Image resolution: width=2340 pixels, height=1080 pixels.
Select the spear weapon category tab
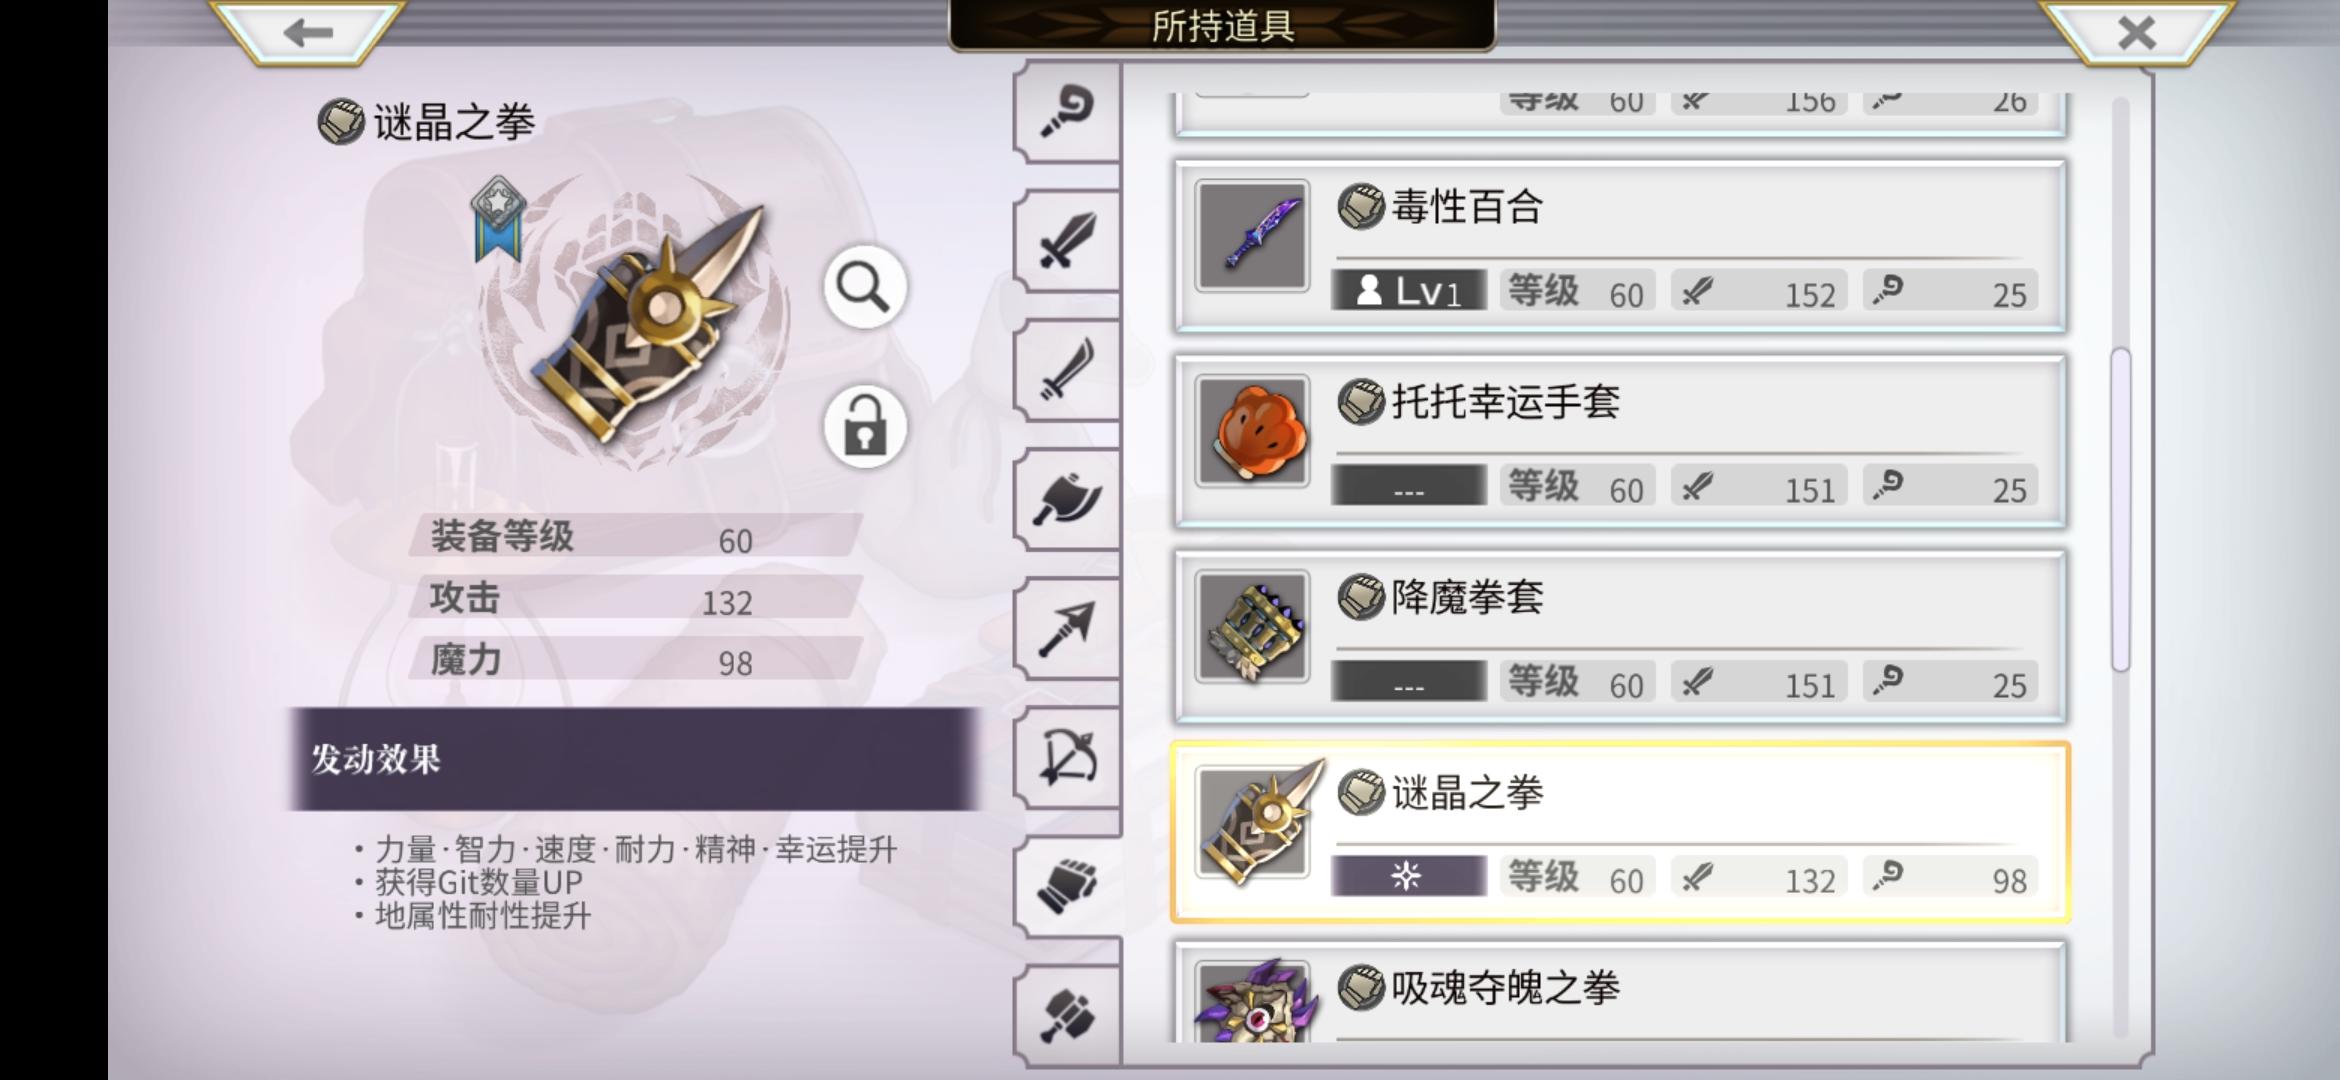(1067, 628)
